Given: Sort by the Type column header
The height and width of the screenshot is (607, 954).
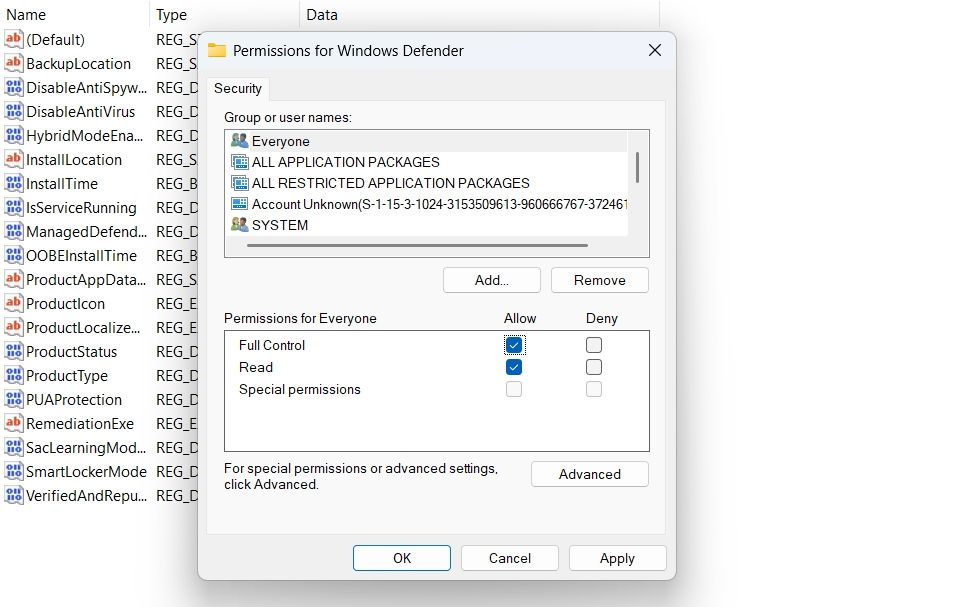Looking at the screenshot, I should [x=172, y=15].
